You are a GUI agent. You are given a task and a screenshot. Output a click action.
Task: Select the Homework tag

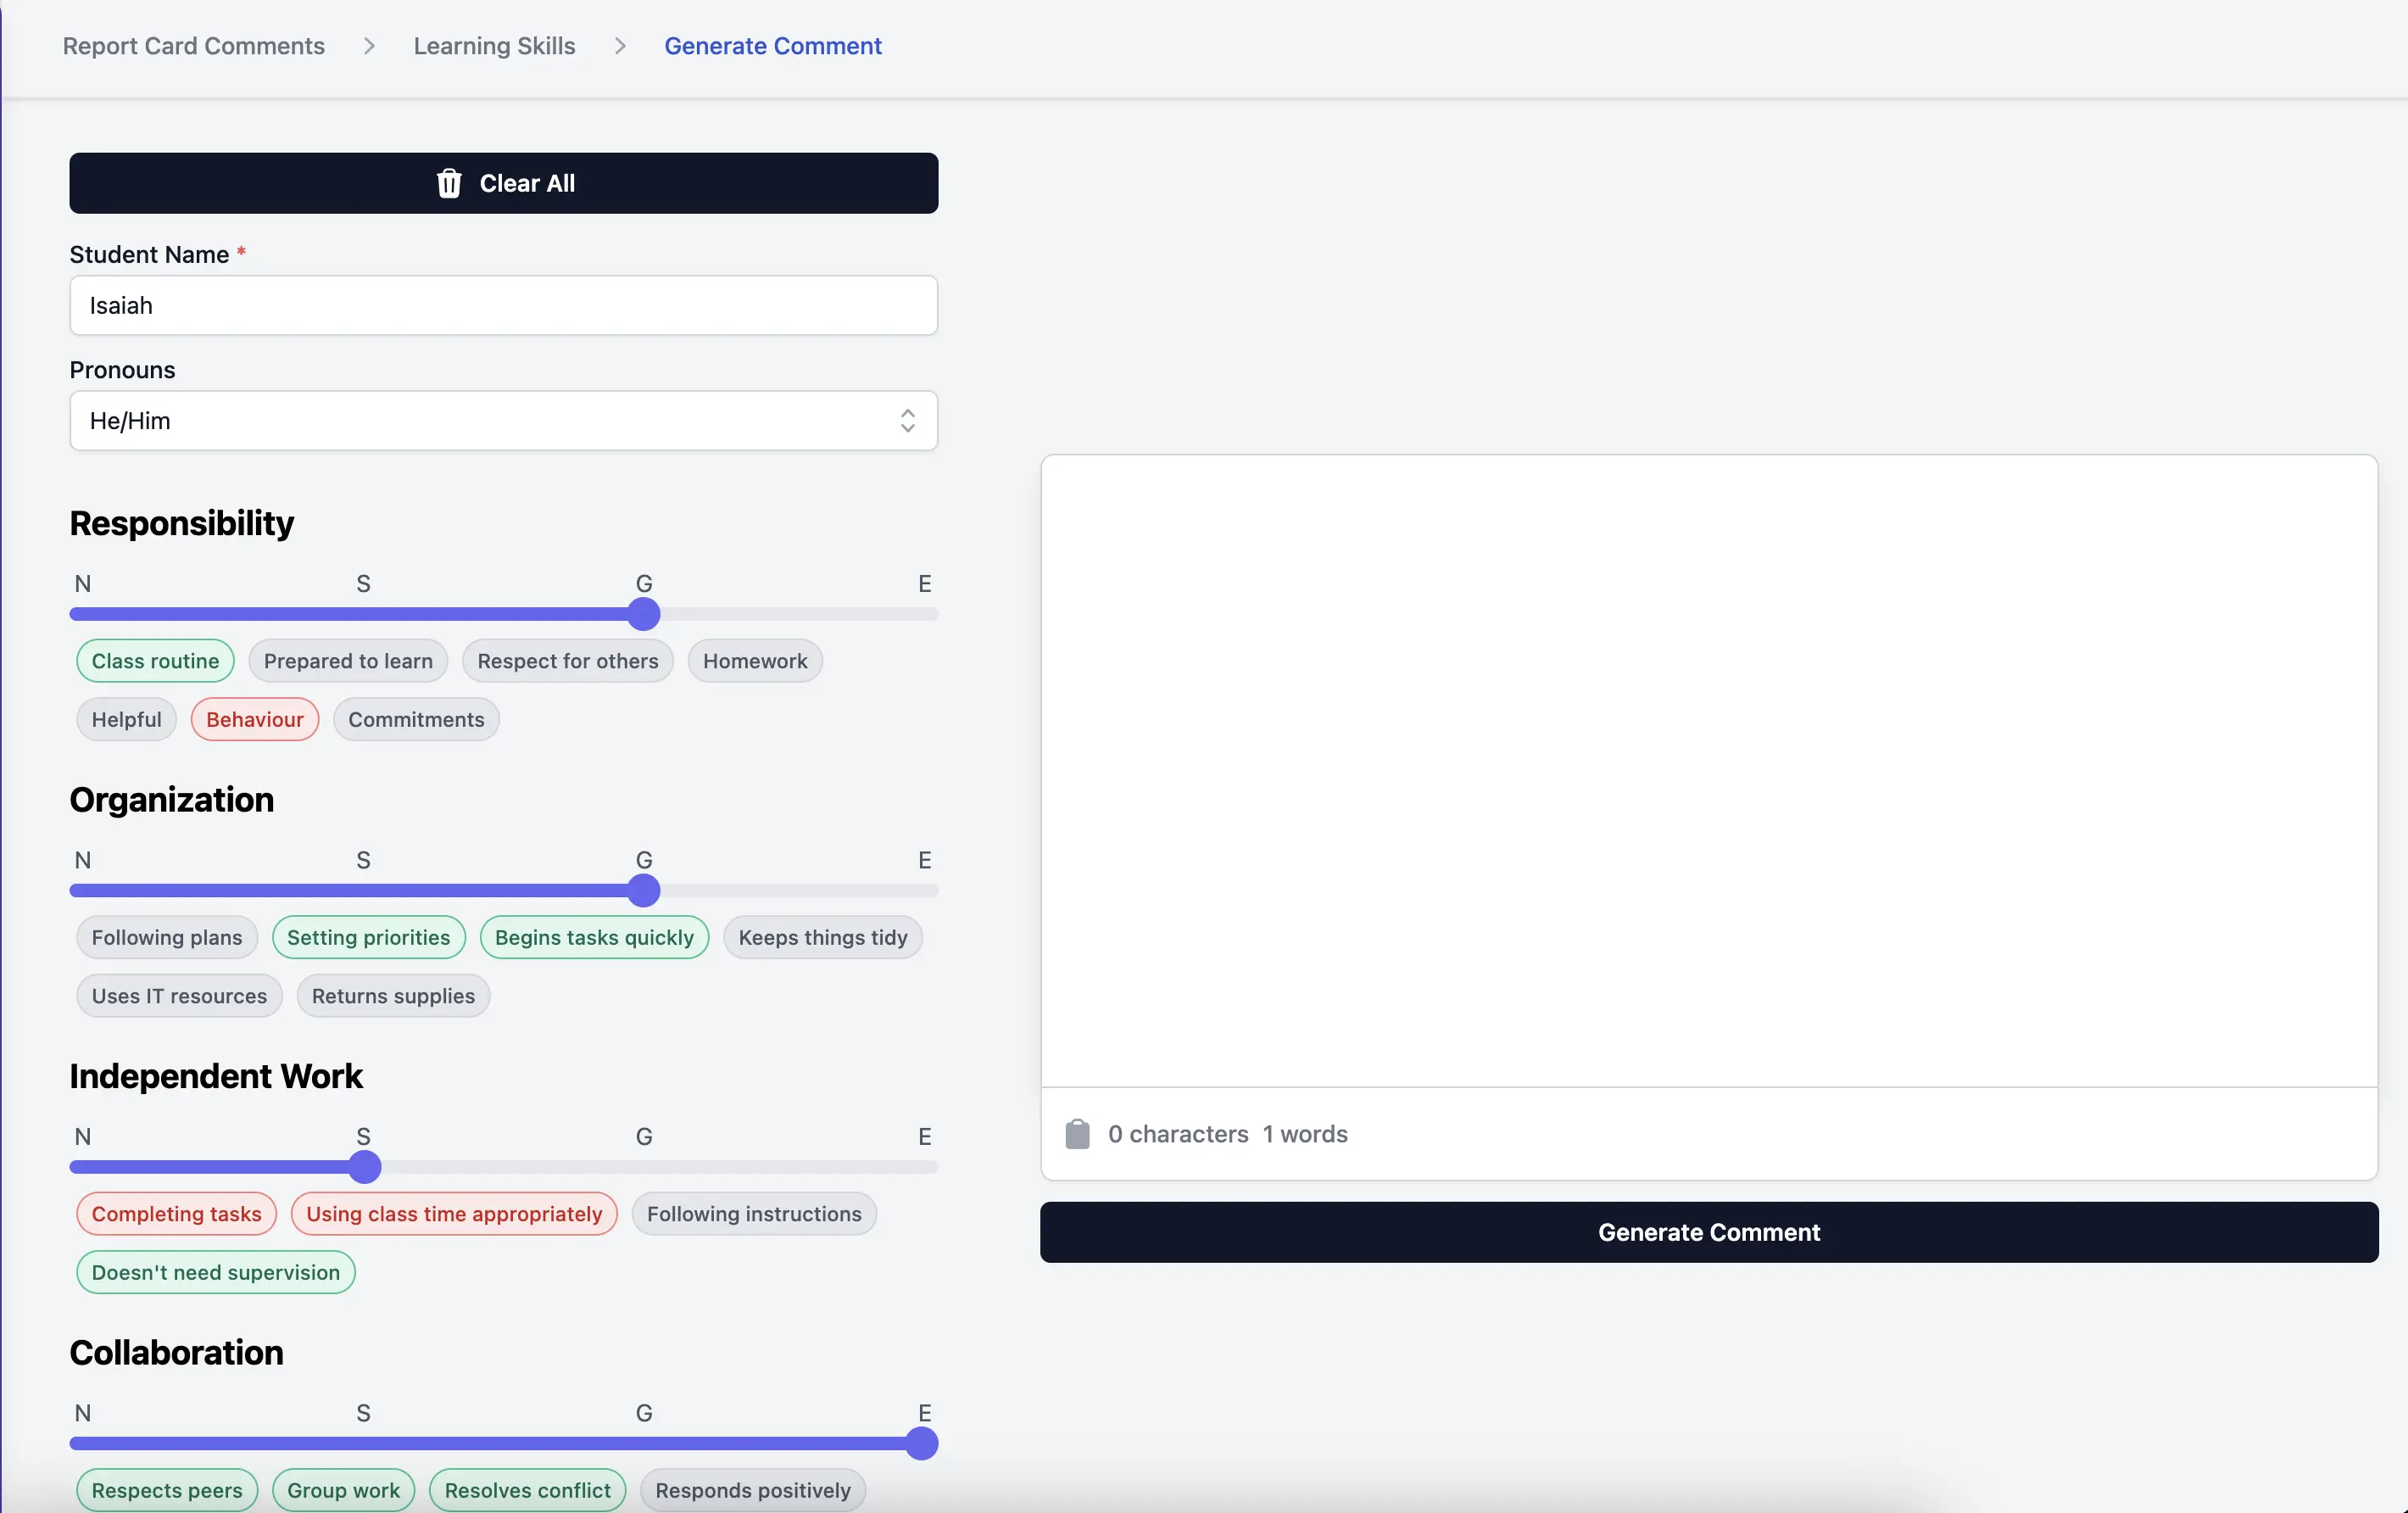click(x=754, y=661)
